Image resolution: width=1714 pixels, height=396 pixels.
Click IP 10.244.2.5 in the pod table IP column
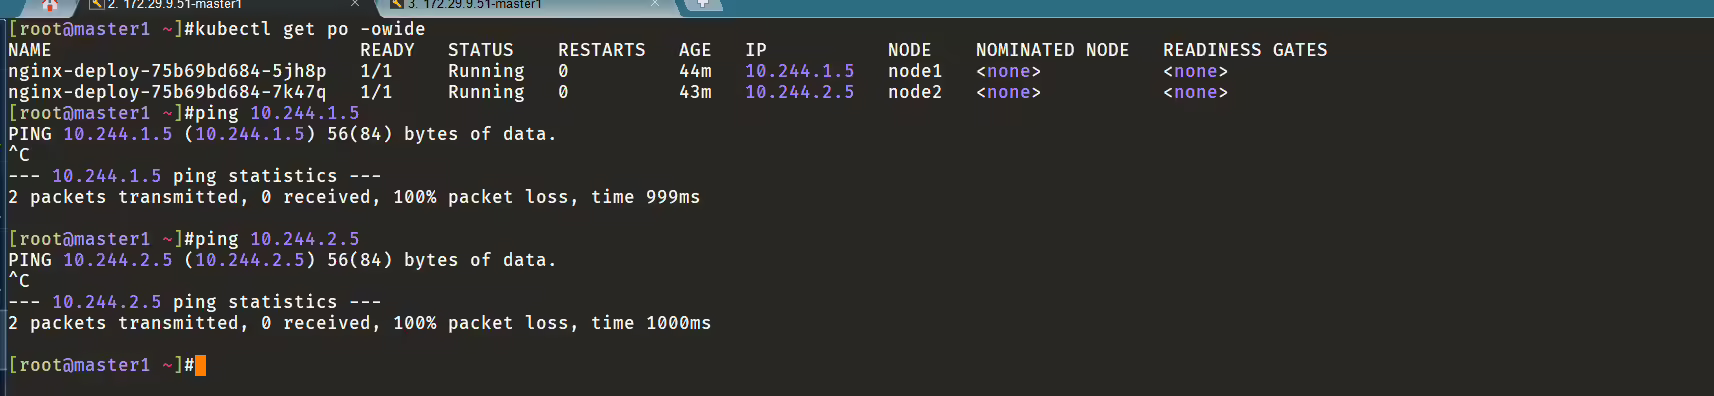[x=800, y=92]
